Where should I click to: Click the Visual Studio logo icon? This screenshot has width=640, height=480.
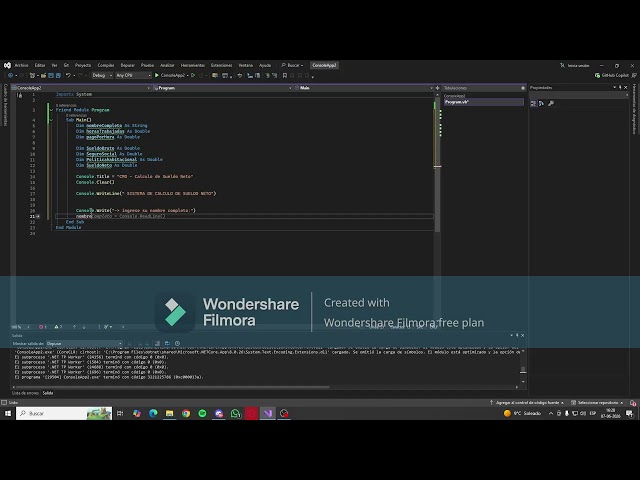tap(7, 65)
